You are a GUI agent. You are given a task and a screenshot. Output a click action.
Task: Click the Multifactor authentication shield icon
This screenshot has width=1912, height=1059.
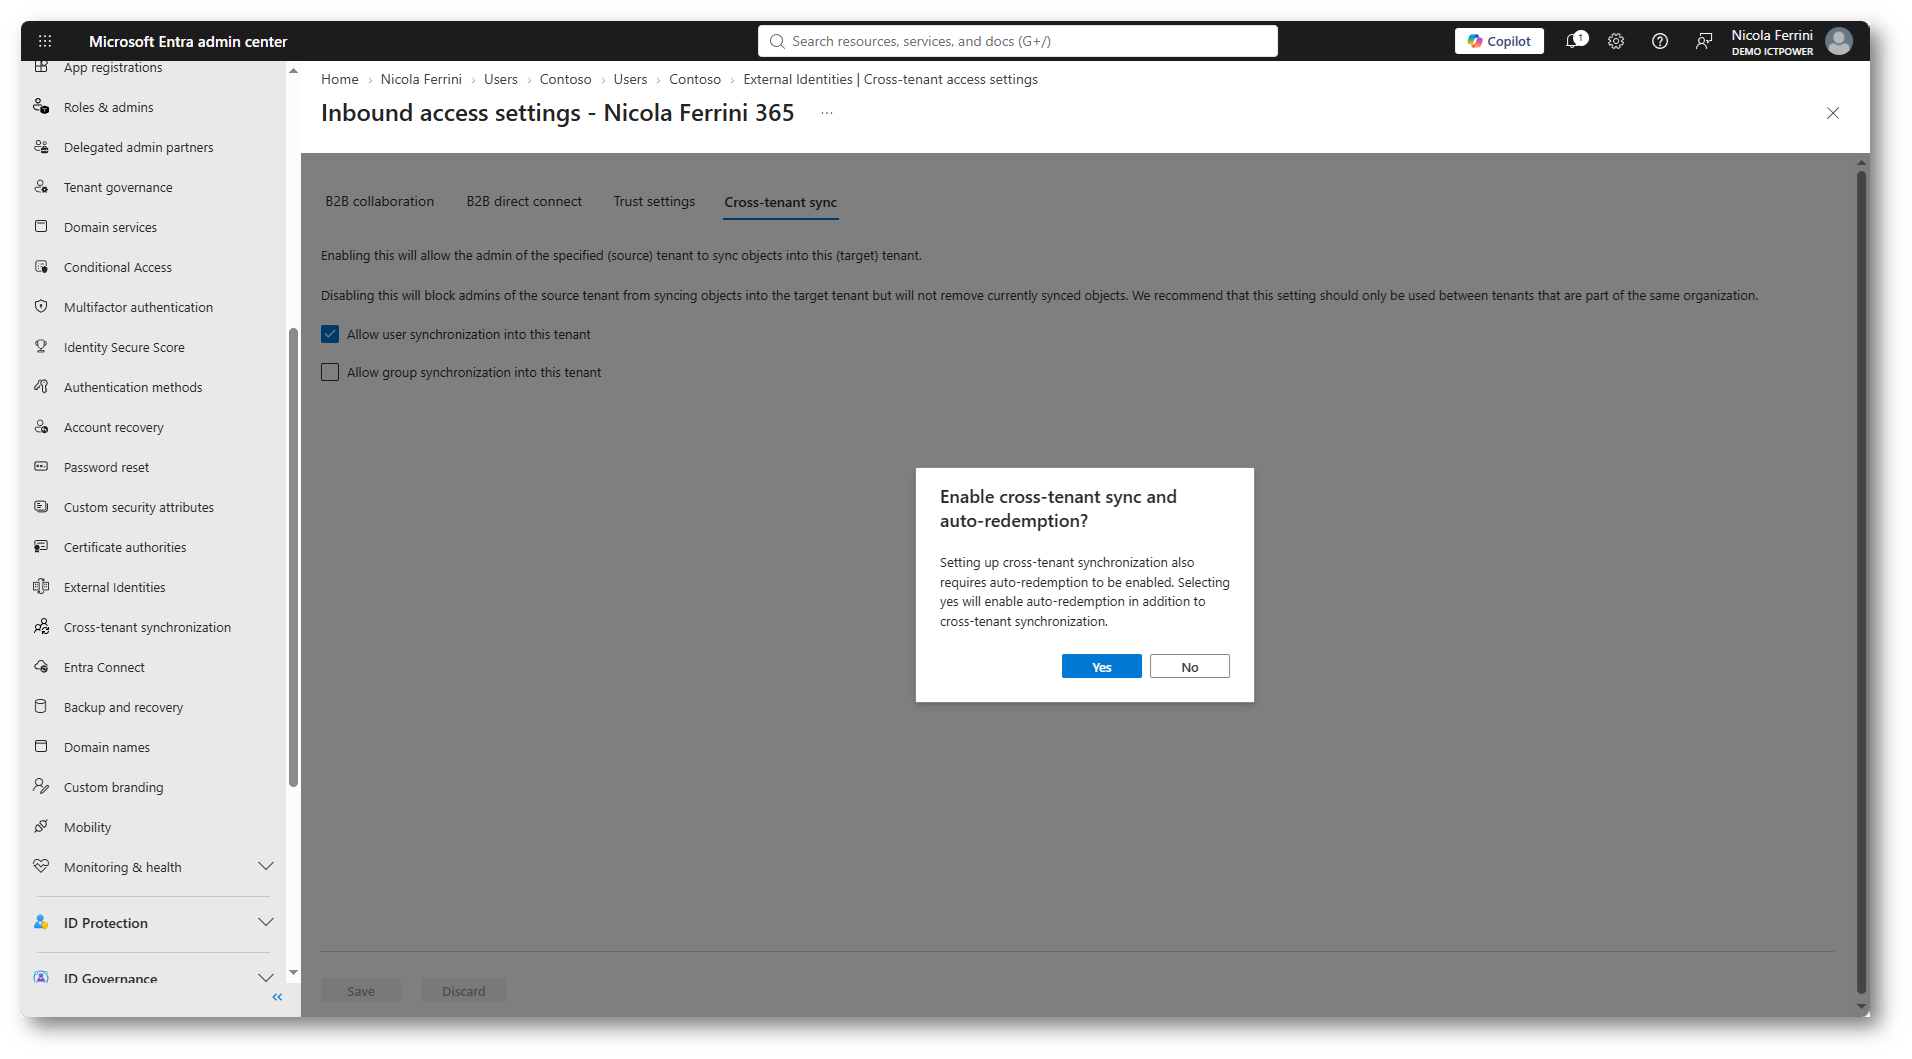[41, 307]
